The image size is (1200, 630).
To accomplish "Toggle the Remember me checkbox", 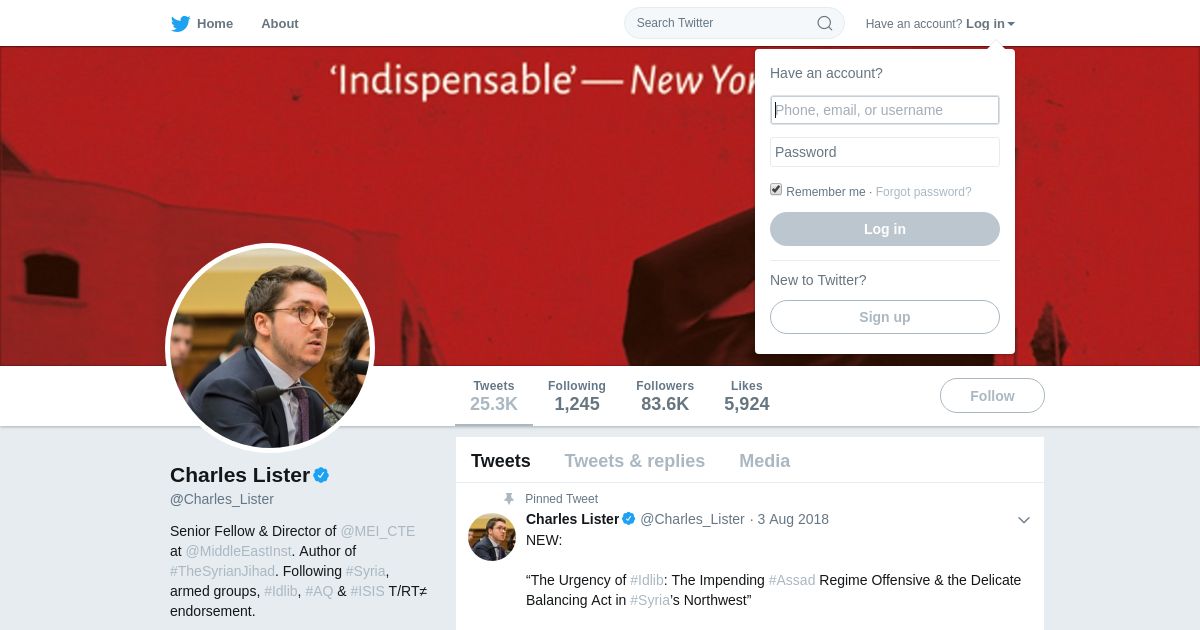I will pos(776,190).
